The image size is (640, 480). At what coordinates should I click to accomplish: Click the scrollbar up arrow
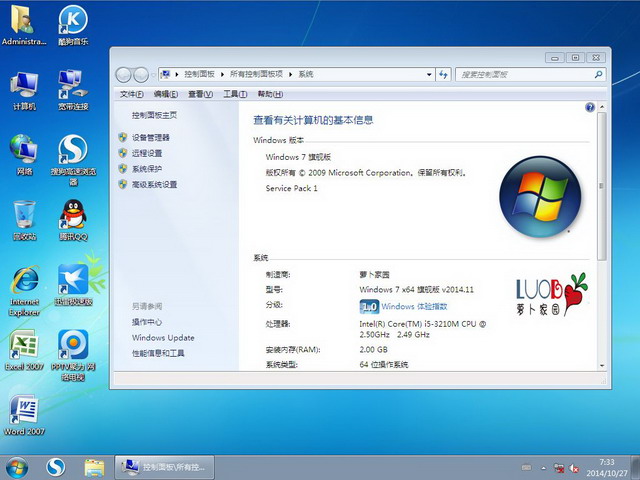pos(602,107)
